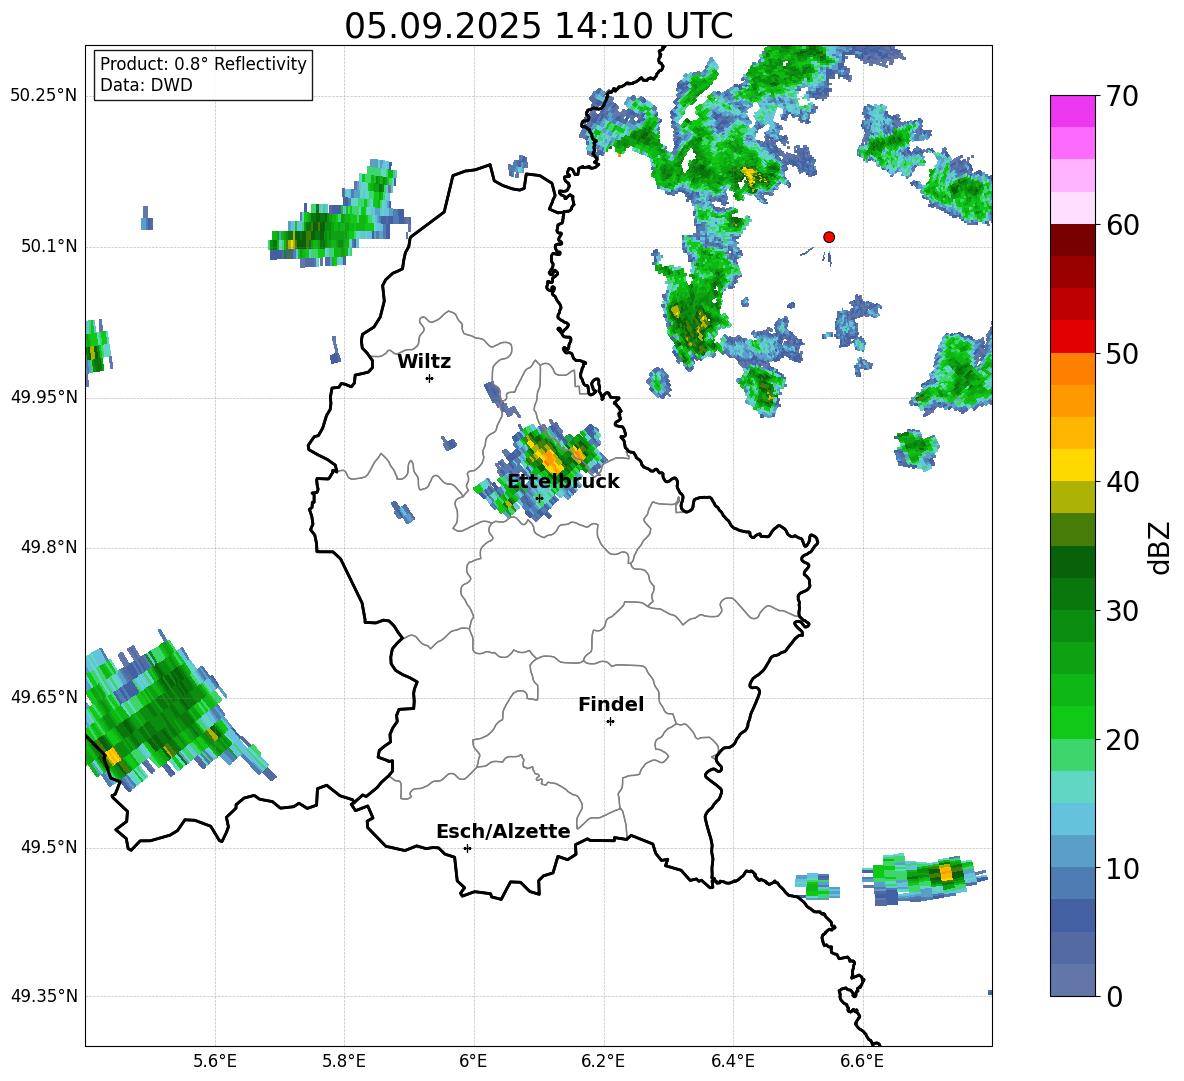Click the 10 colorbar tick label
The width and height of the screenshot is (1184, 1081).
coord(1122,868)
